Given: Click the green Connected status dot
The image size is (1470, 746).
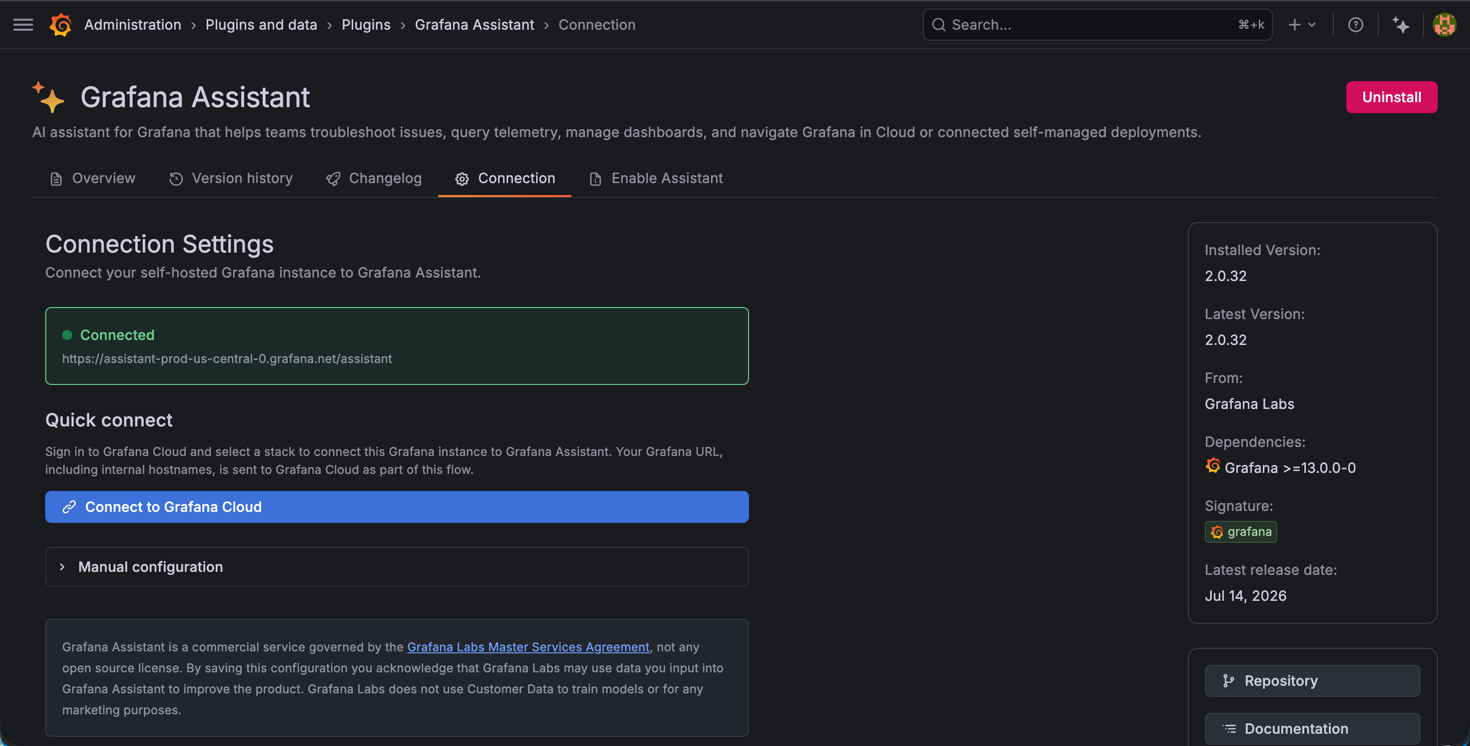Looking at the screenshot, I should (67, 335).
